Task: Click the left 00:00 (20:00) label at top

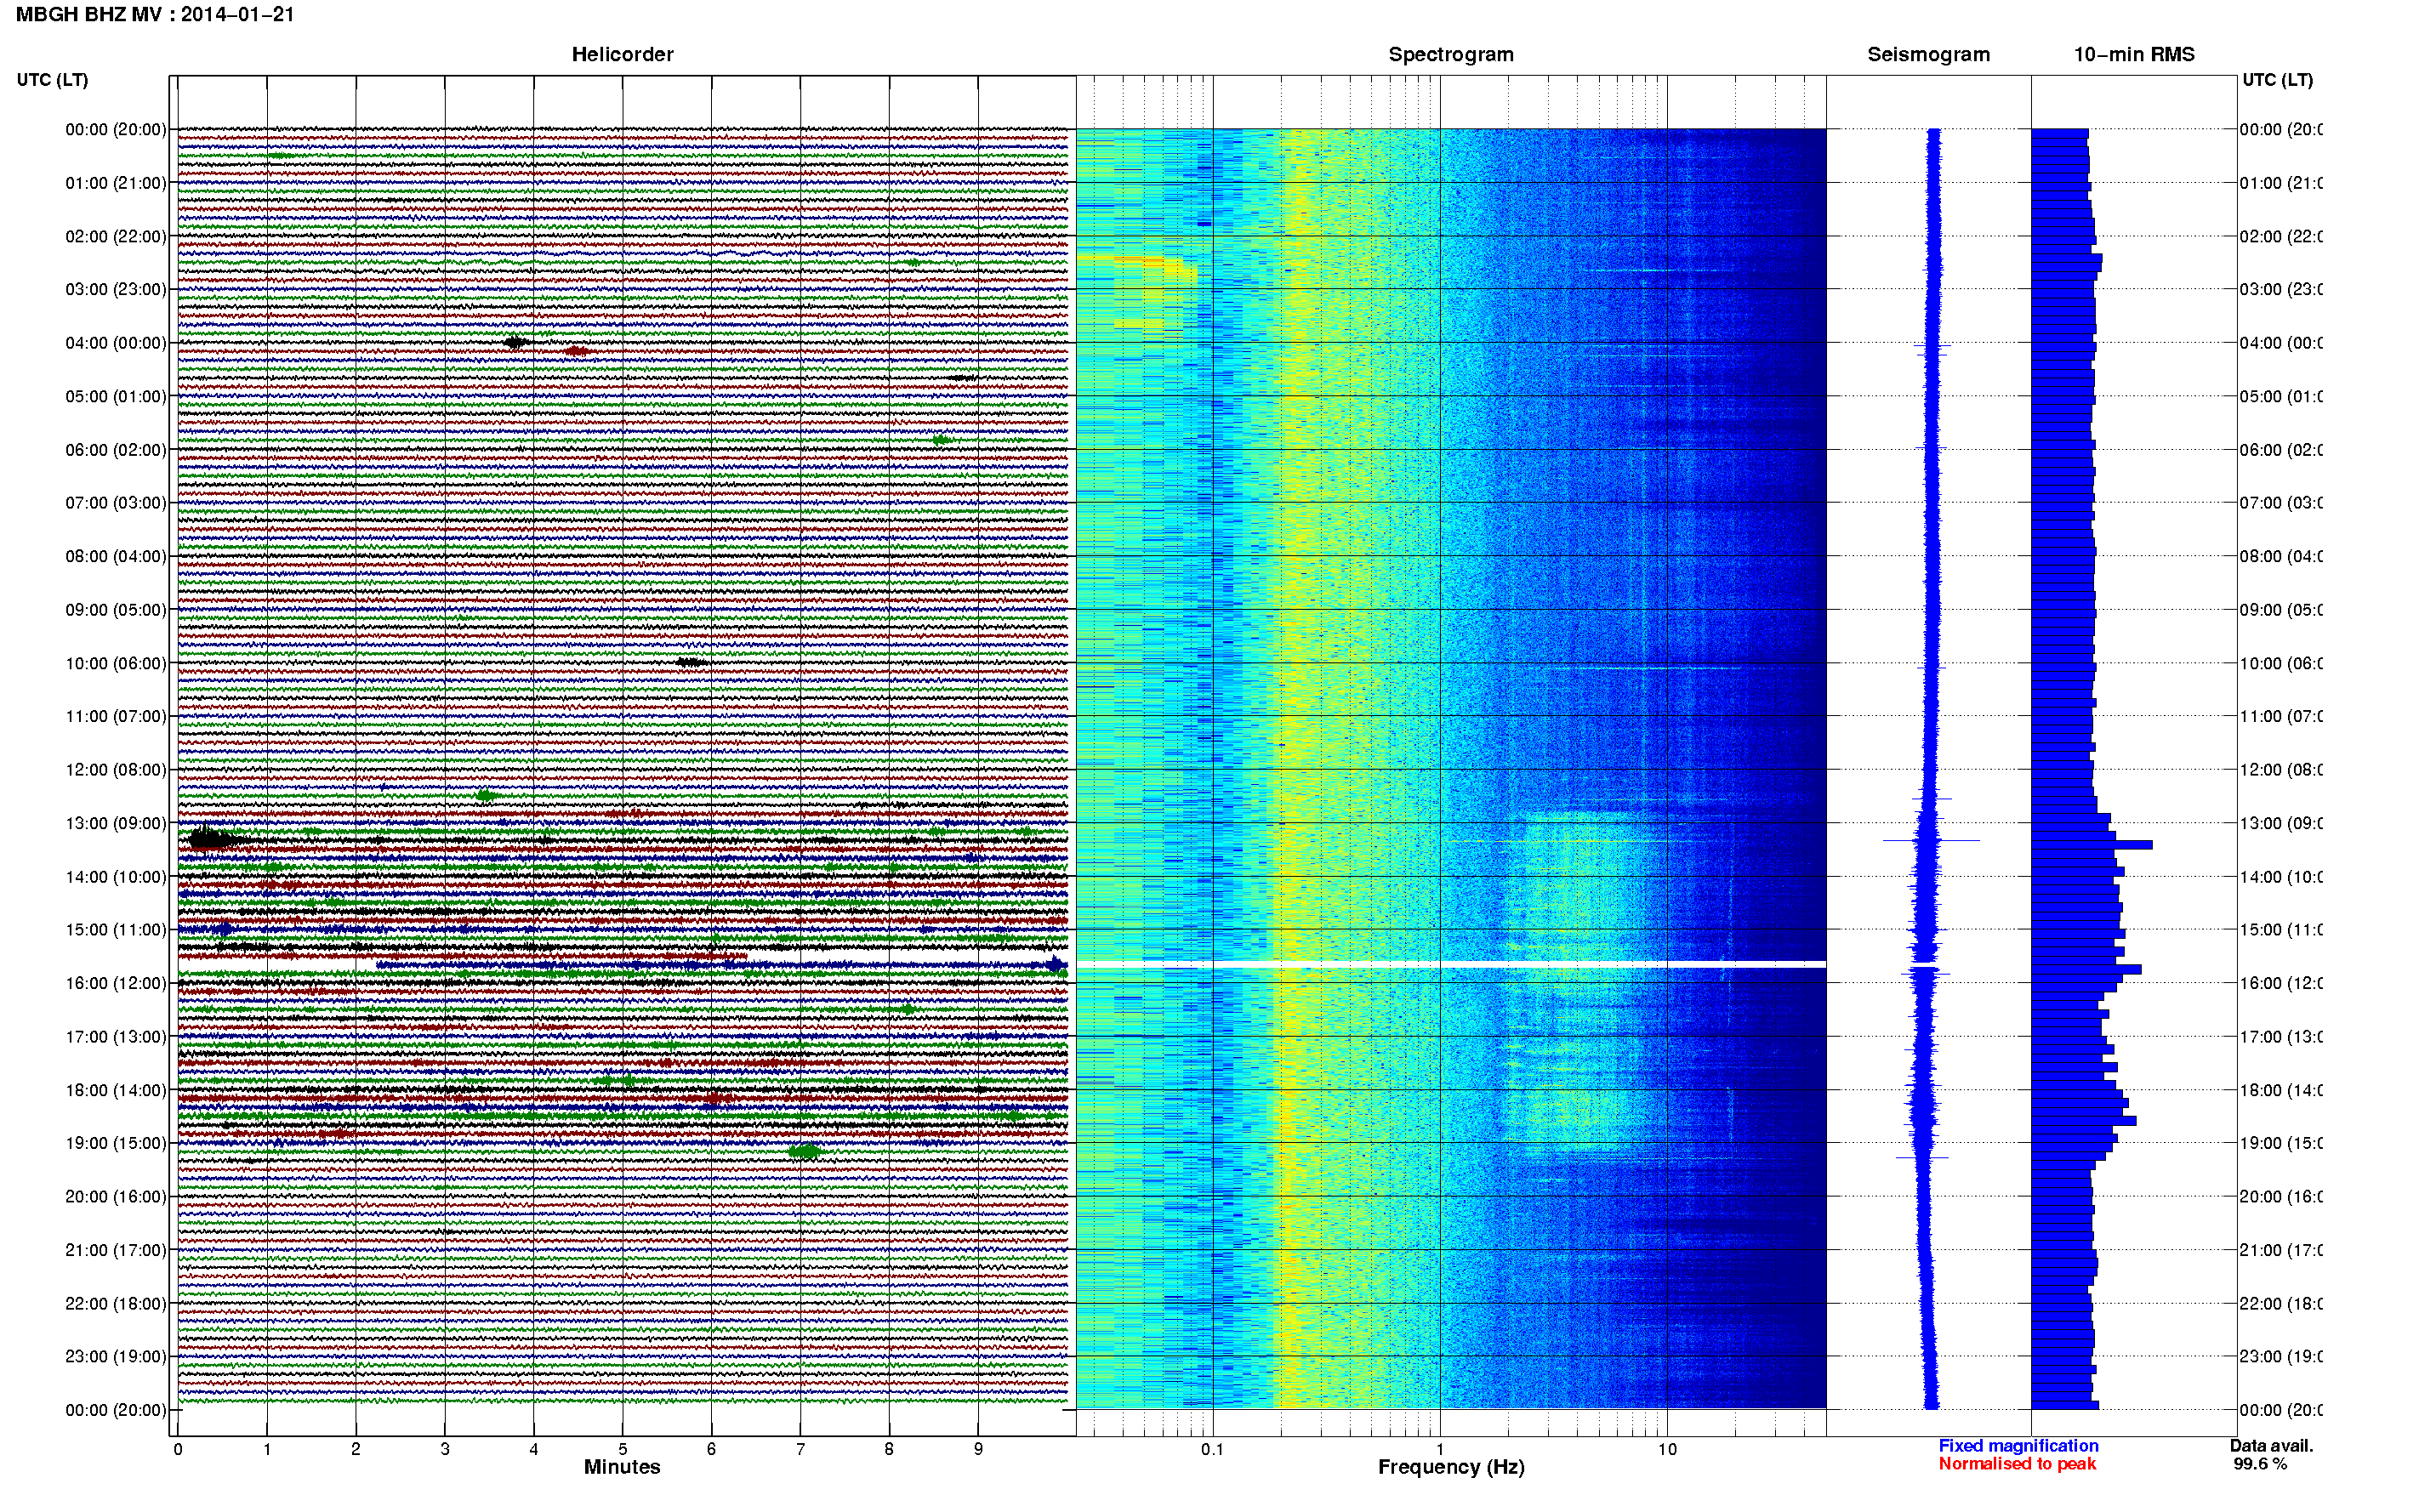Action: tap(116, 129)
